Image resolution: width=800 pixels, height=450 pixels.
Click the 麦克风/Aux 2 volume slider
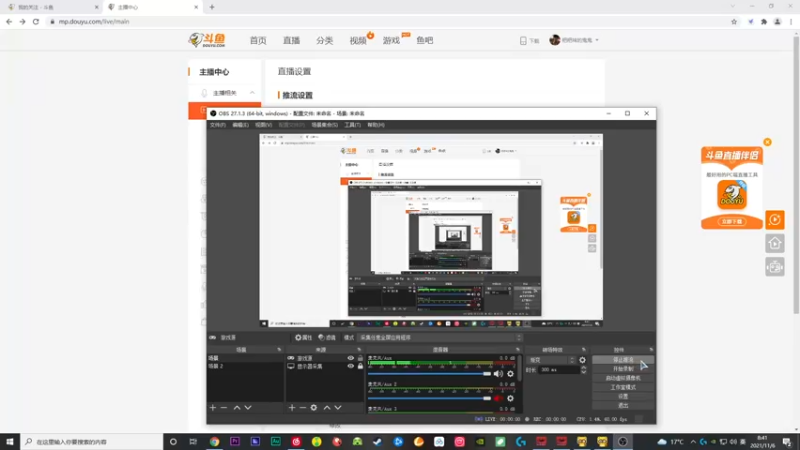[x=429, y=398]
